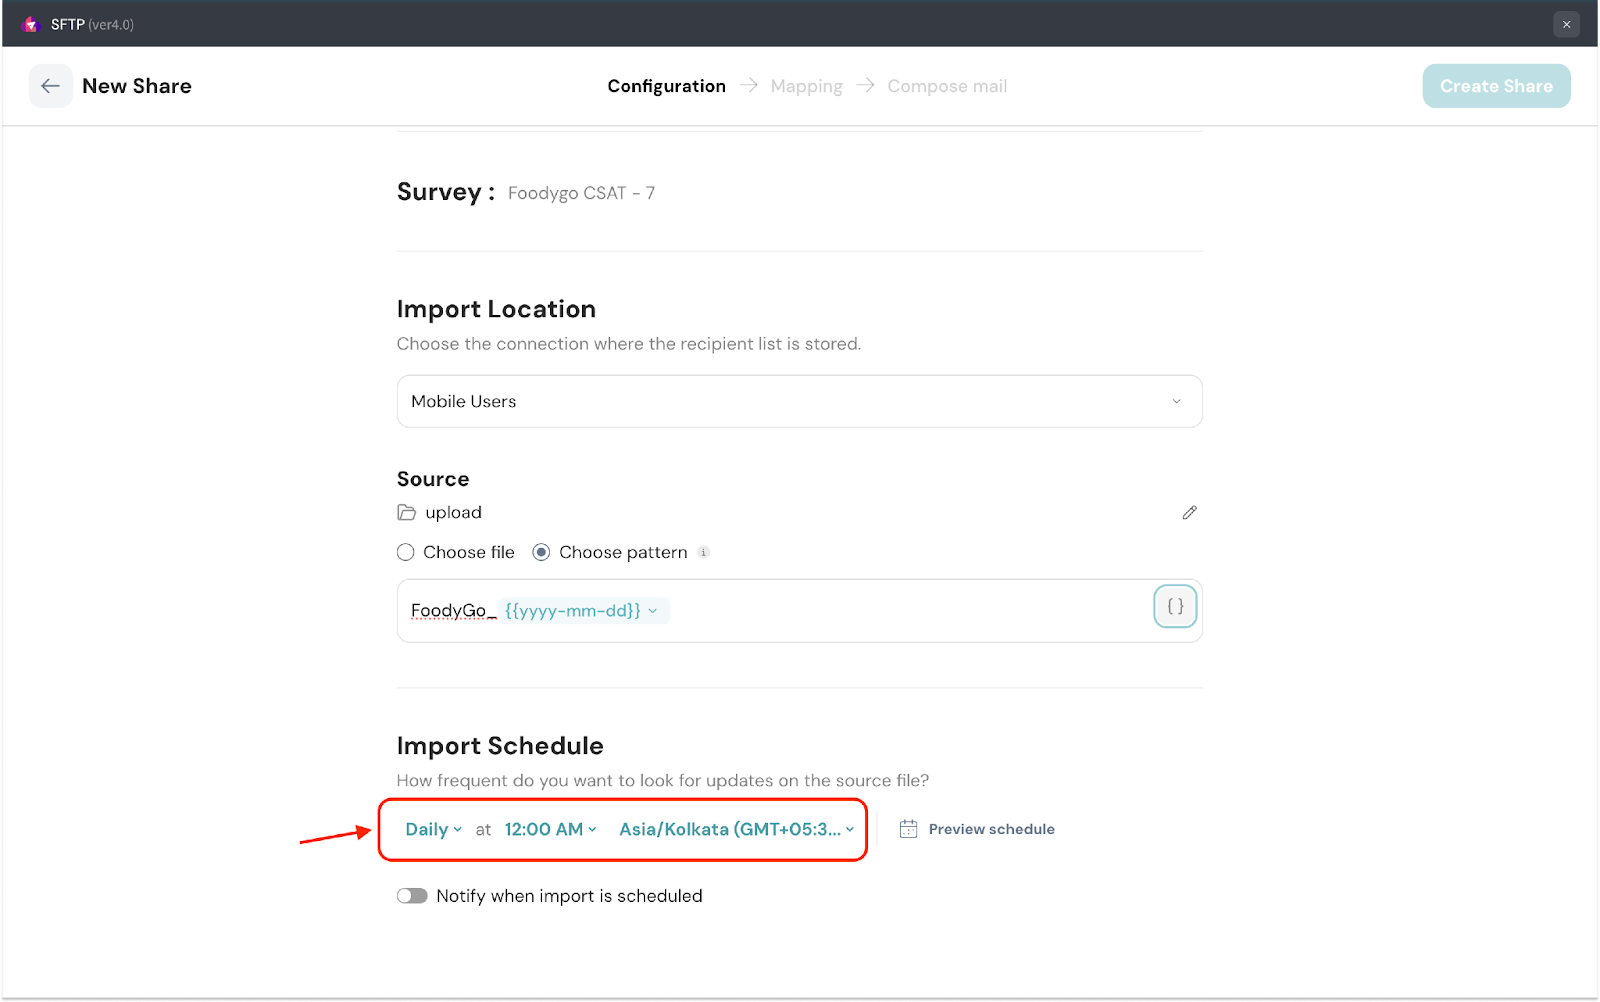Enable Notify when import is scheduled
The width and height of the screenshot is (1600, 1002).
[x=412, y=896]
